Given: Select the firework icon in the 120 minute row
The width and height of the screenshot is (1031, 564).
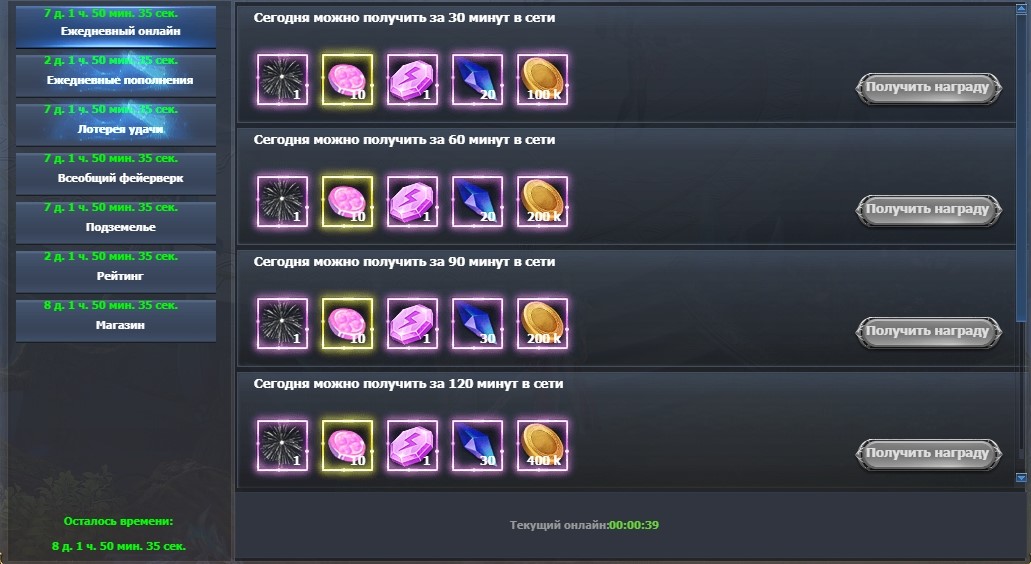Looking at the screenshot, I should coord(282,446).
